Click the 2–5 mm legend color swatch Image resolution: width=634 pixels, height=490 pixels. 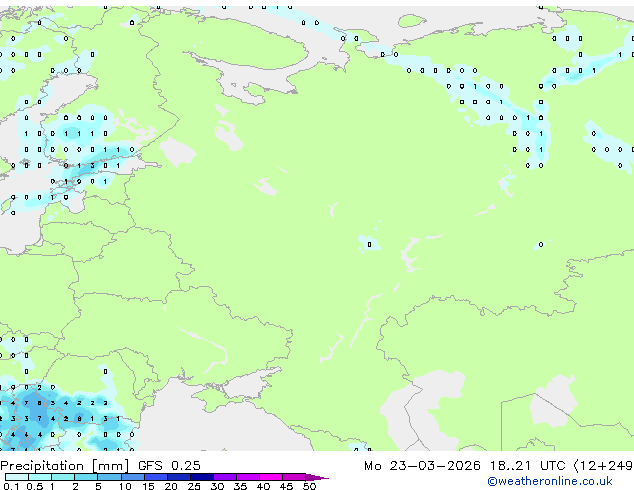(x=86, y=477)
